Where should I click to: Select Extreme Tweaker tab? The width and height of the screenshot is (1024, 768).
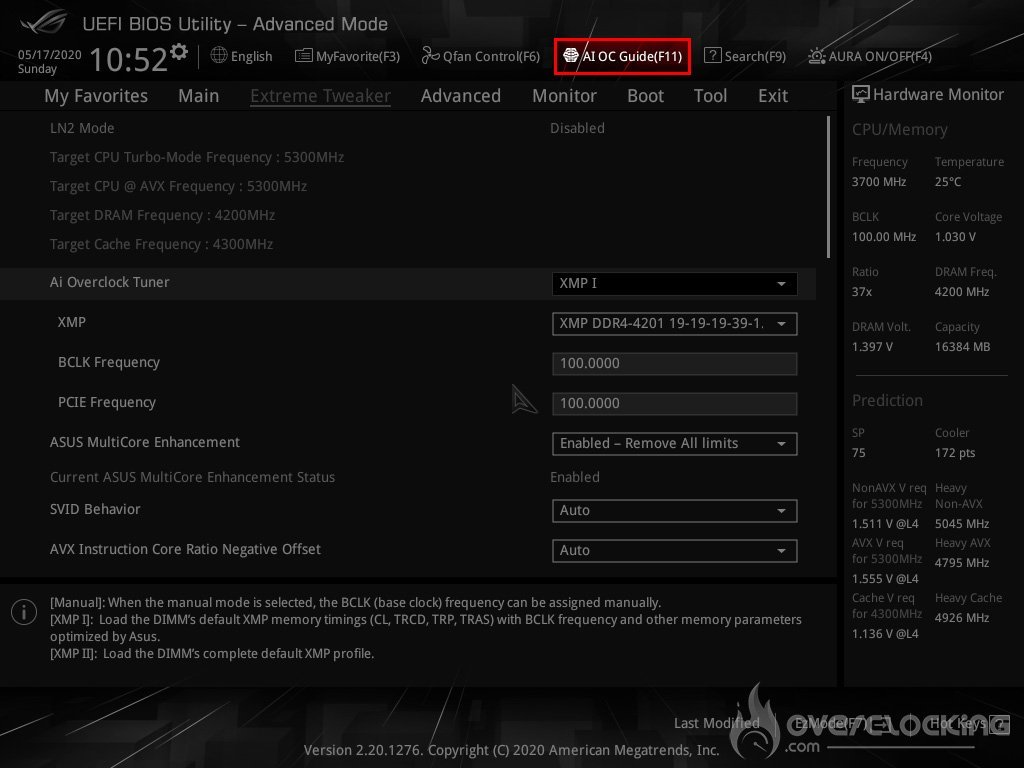point(320,96)
